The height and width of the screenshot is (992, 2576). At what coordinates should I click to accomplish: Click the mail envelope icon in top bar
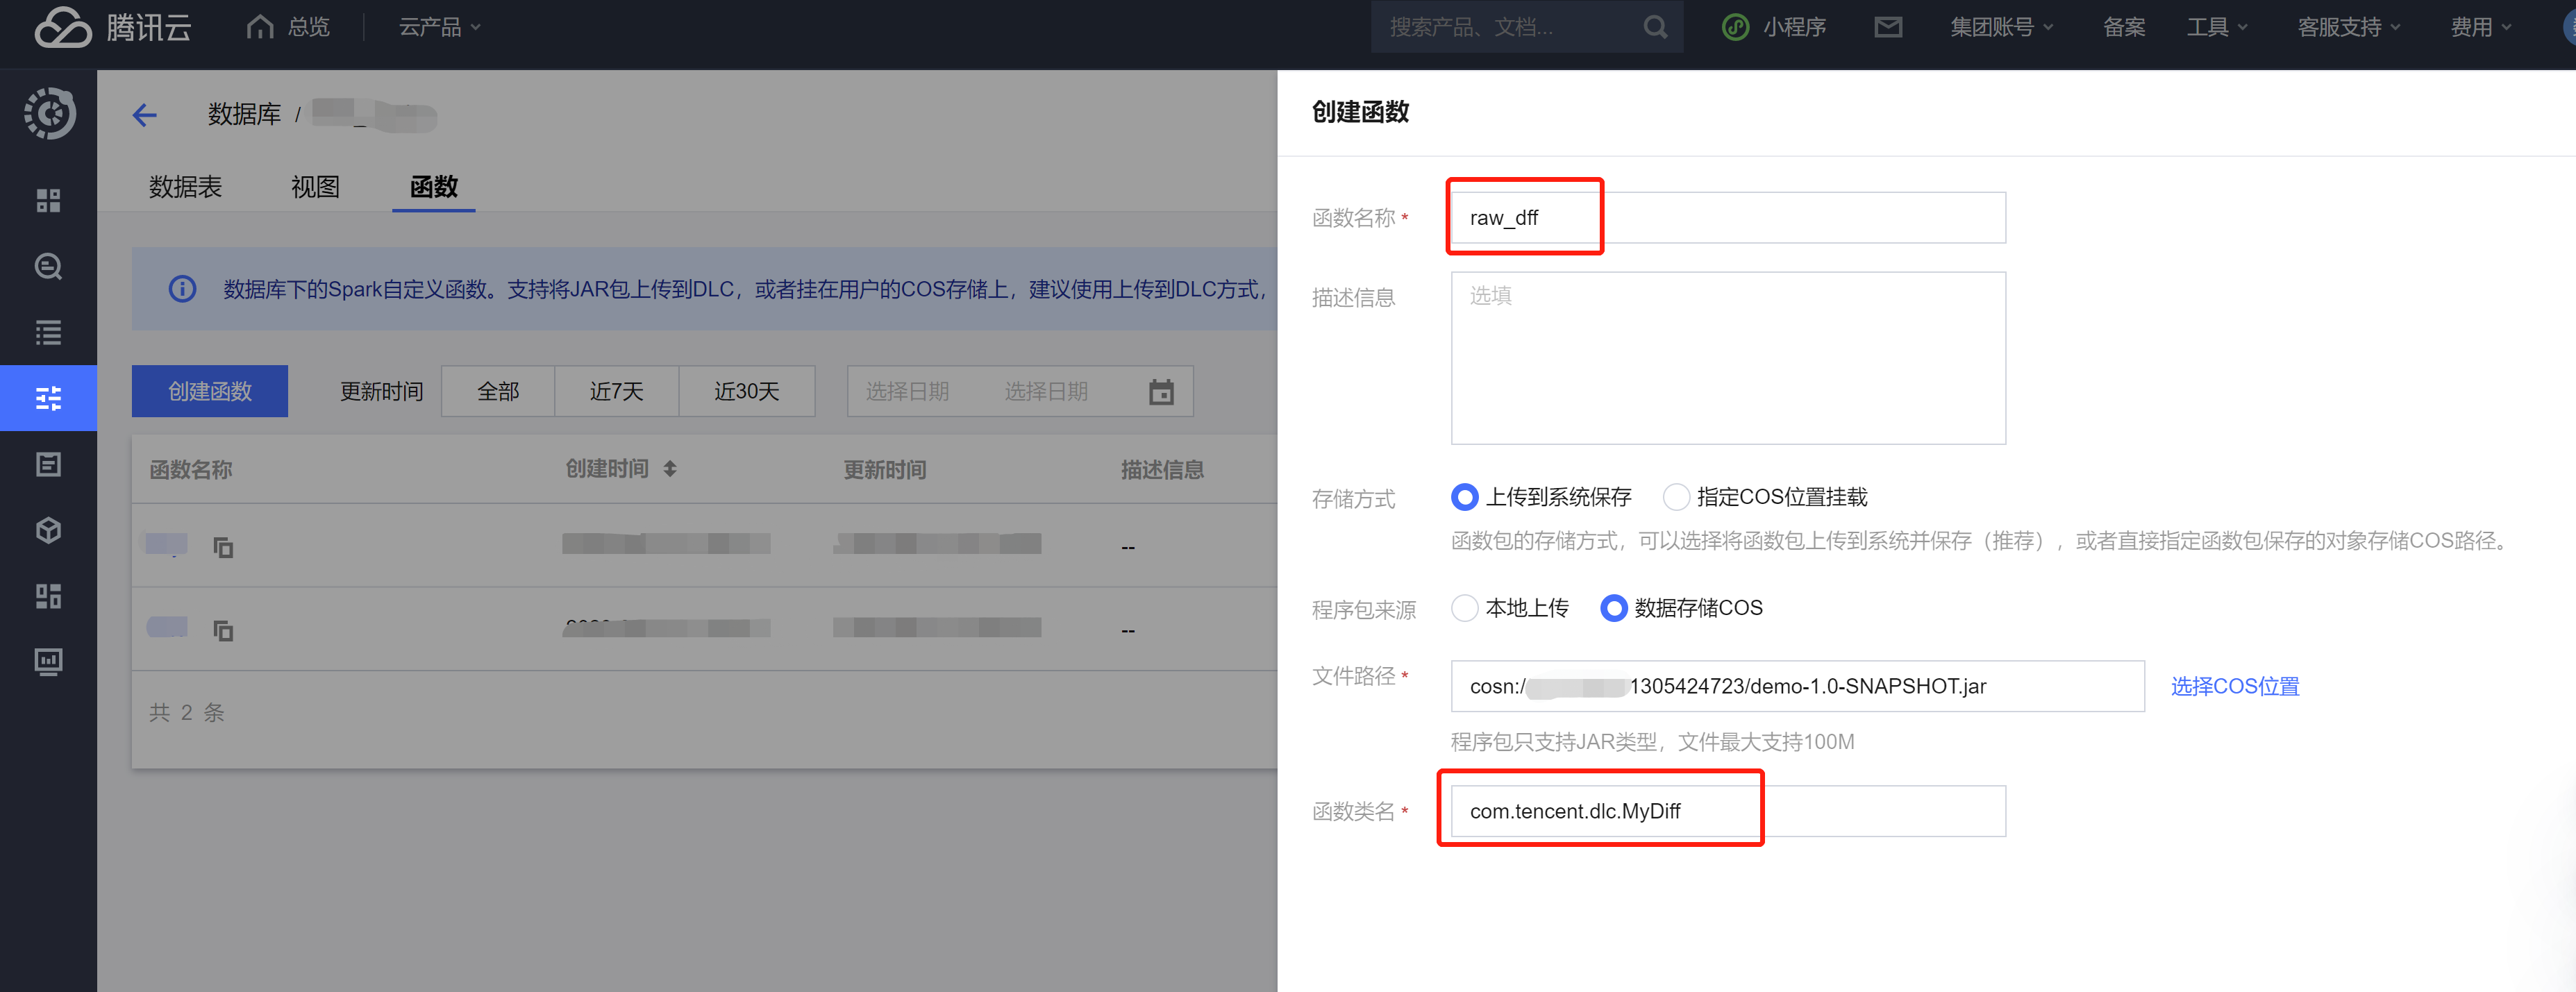[1887, 27]
